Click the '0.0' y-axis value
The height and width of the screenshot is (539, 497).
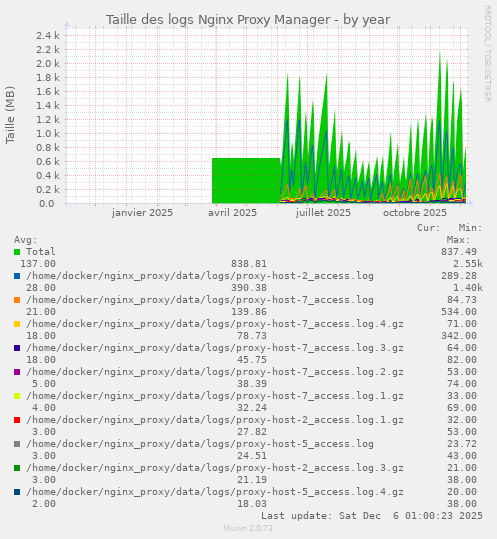[x=46, y=204]
